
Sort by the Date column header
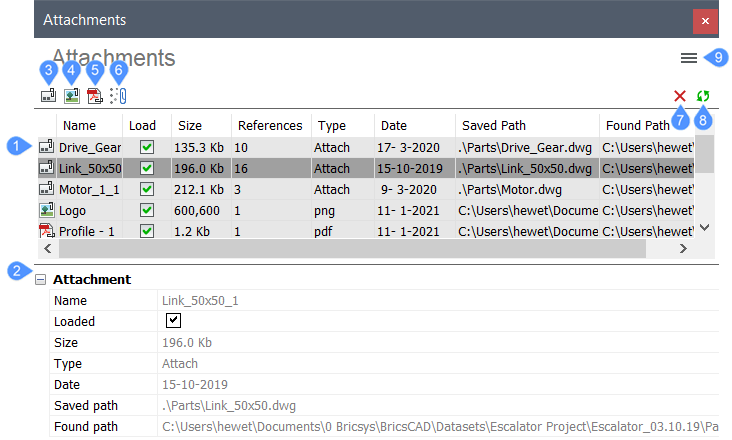coord(394,126)
